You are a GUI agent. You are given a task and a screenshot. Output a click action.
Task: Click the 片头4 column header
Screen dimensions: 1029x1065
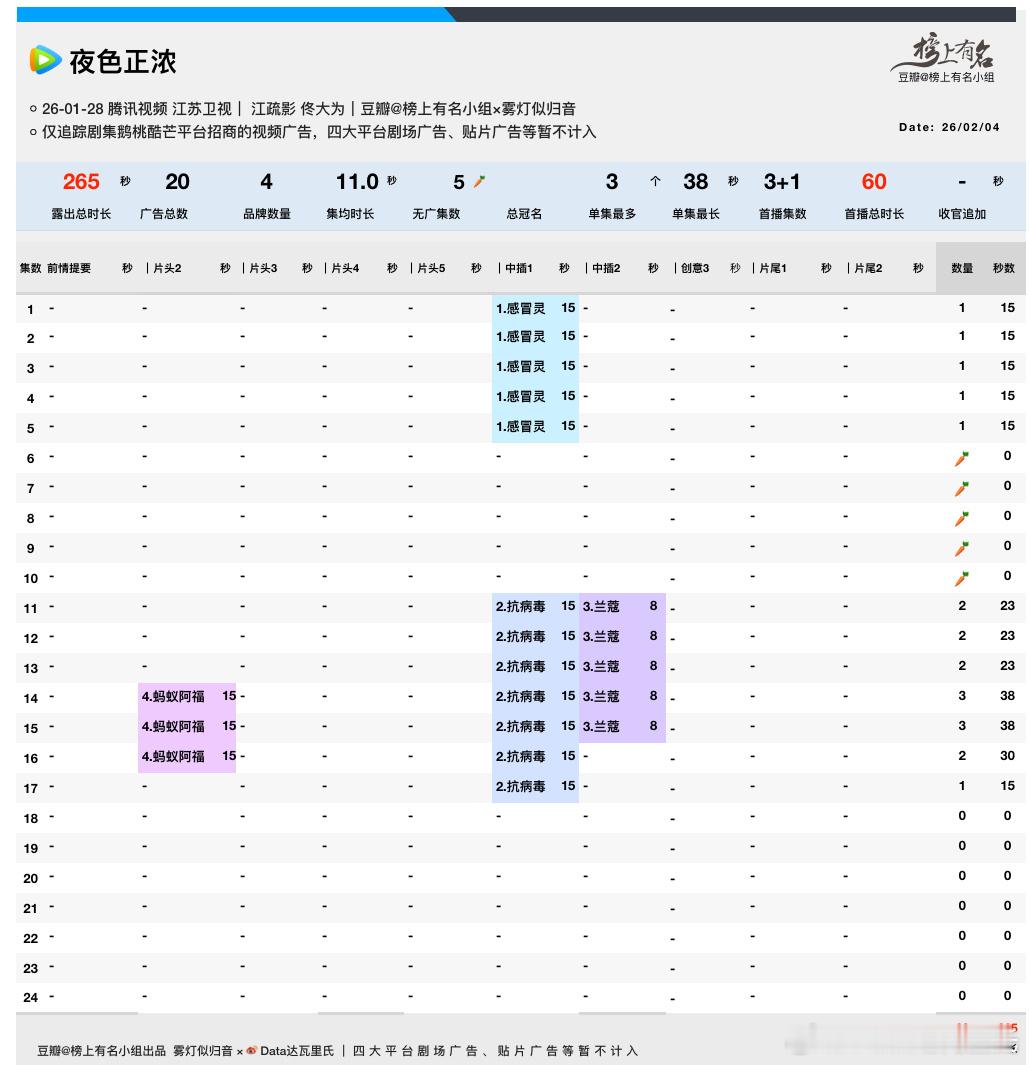pos(345,268)
